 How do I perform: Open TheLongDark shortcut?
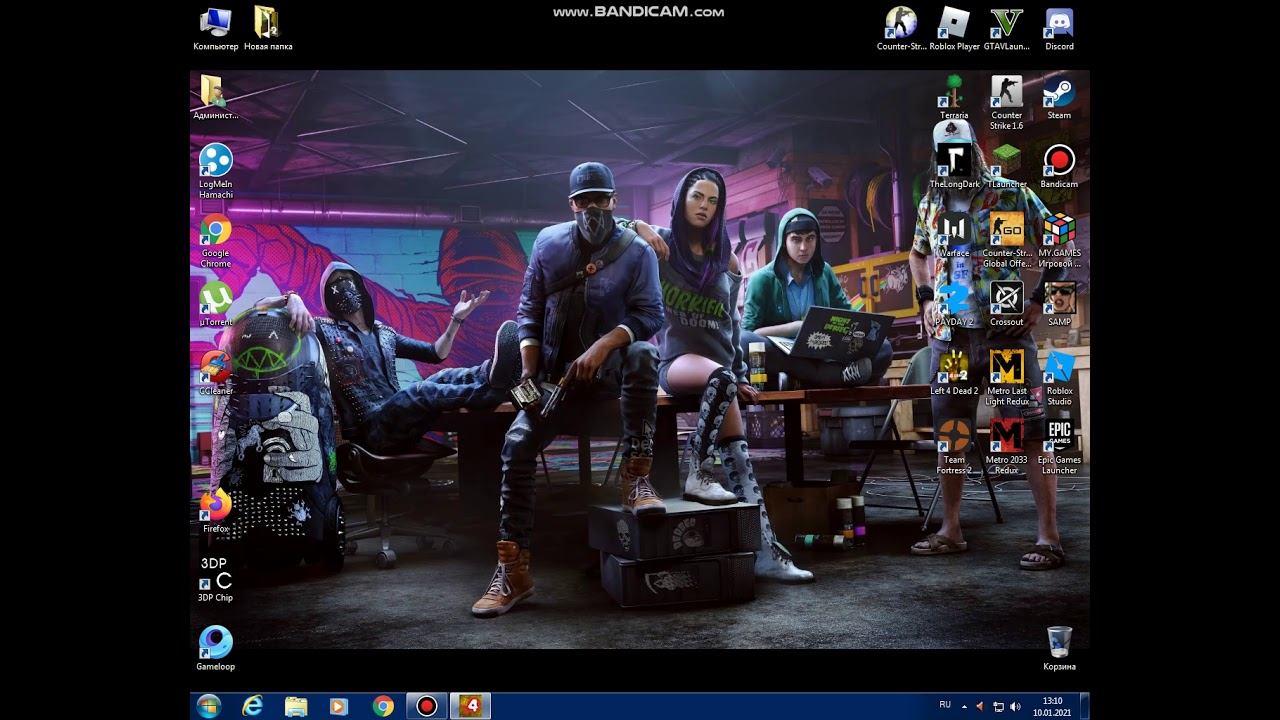[954, 166]
